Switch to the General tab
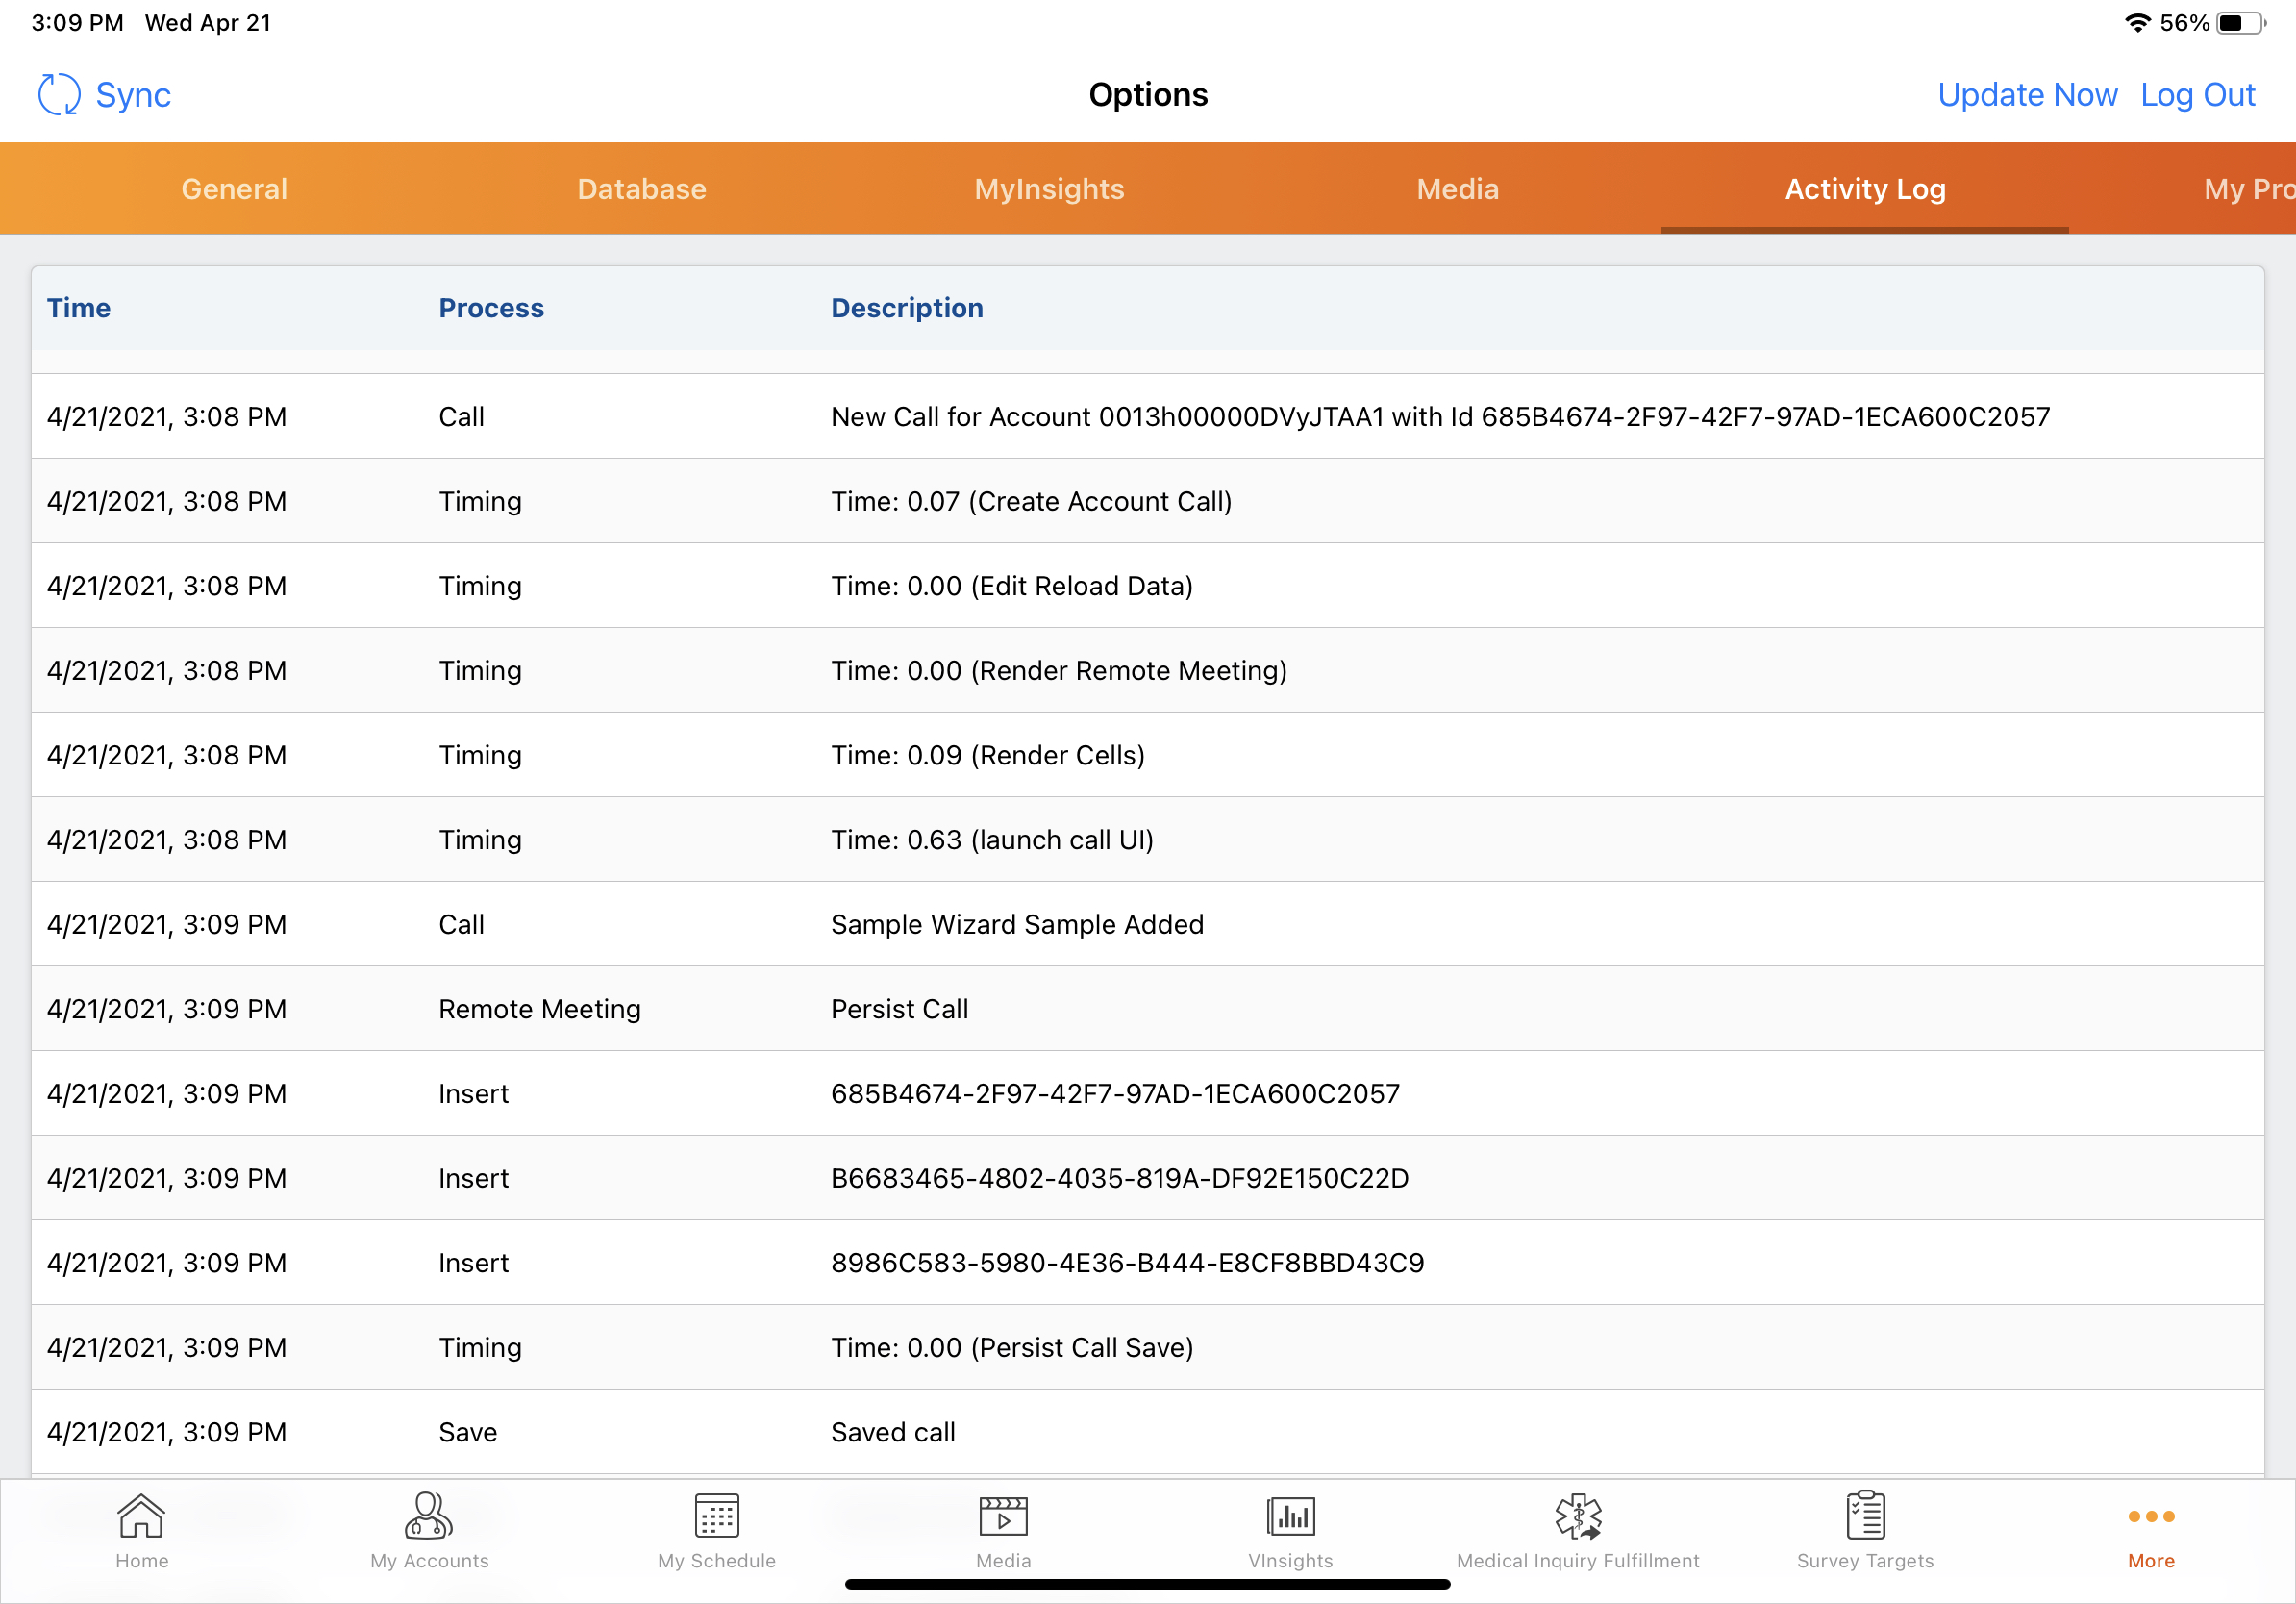Image resolution: width=2296 pixels, height=1604 pixels. click(x=234, y=189)
